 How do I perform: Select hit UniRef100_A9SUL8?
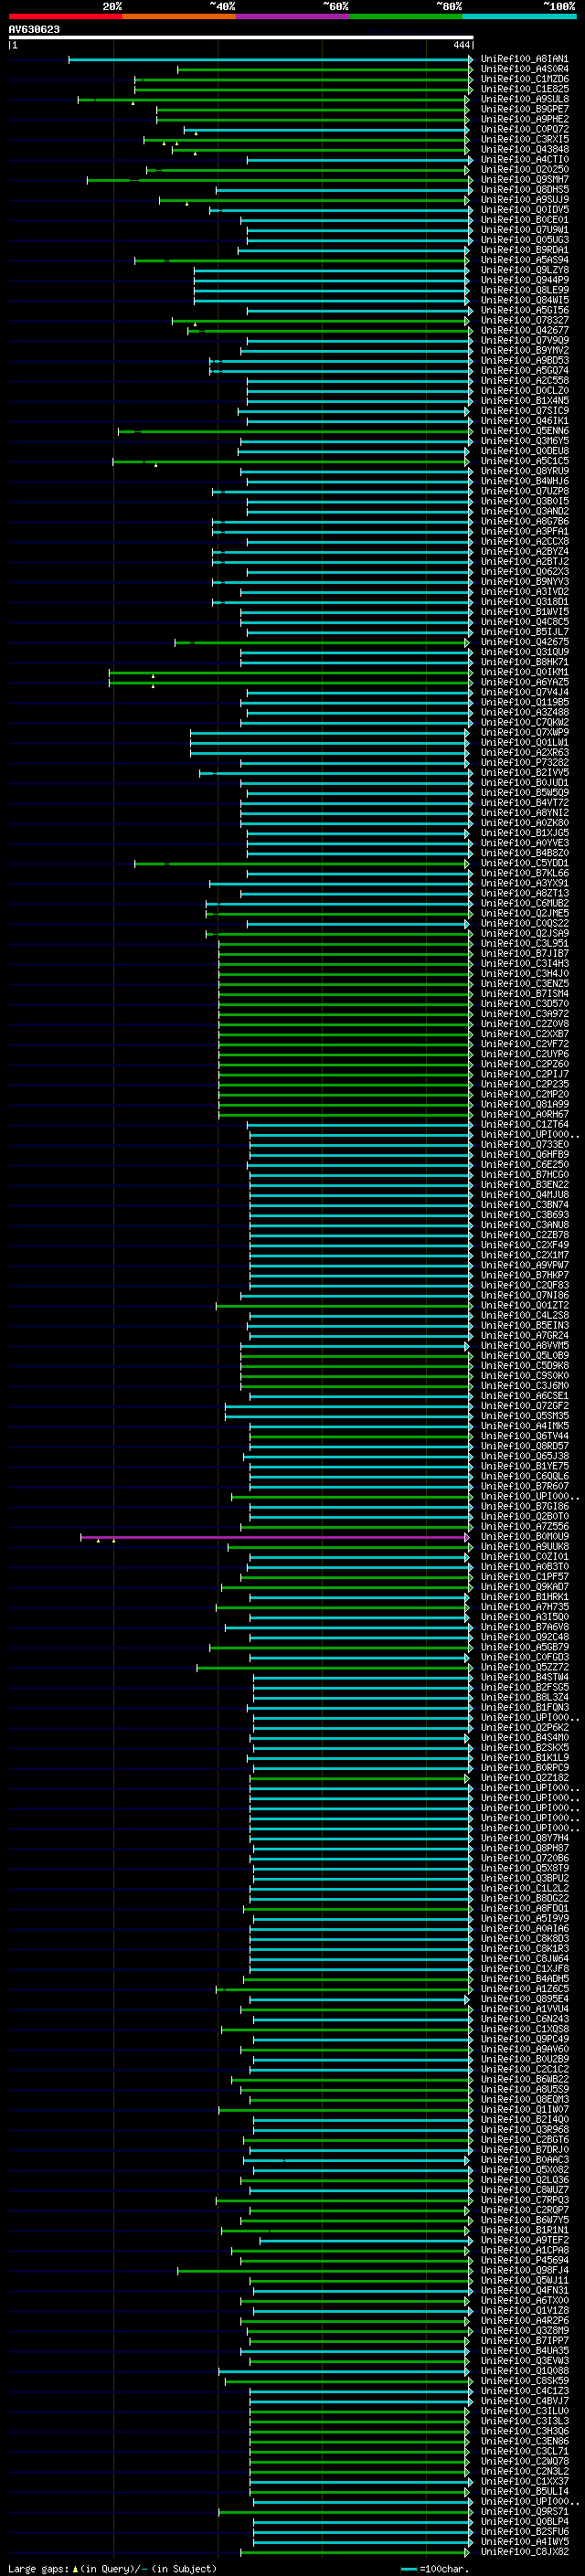pos(524,99)
